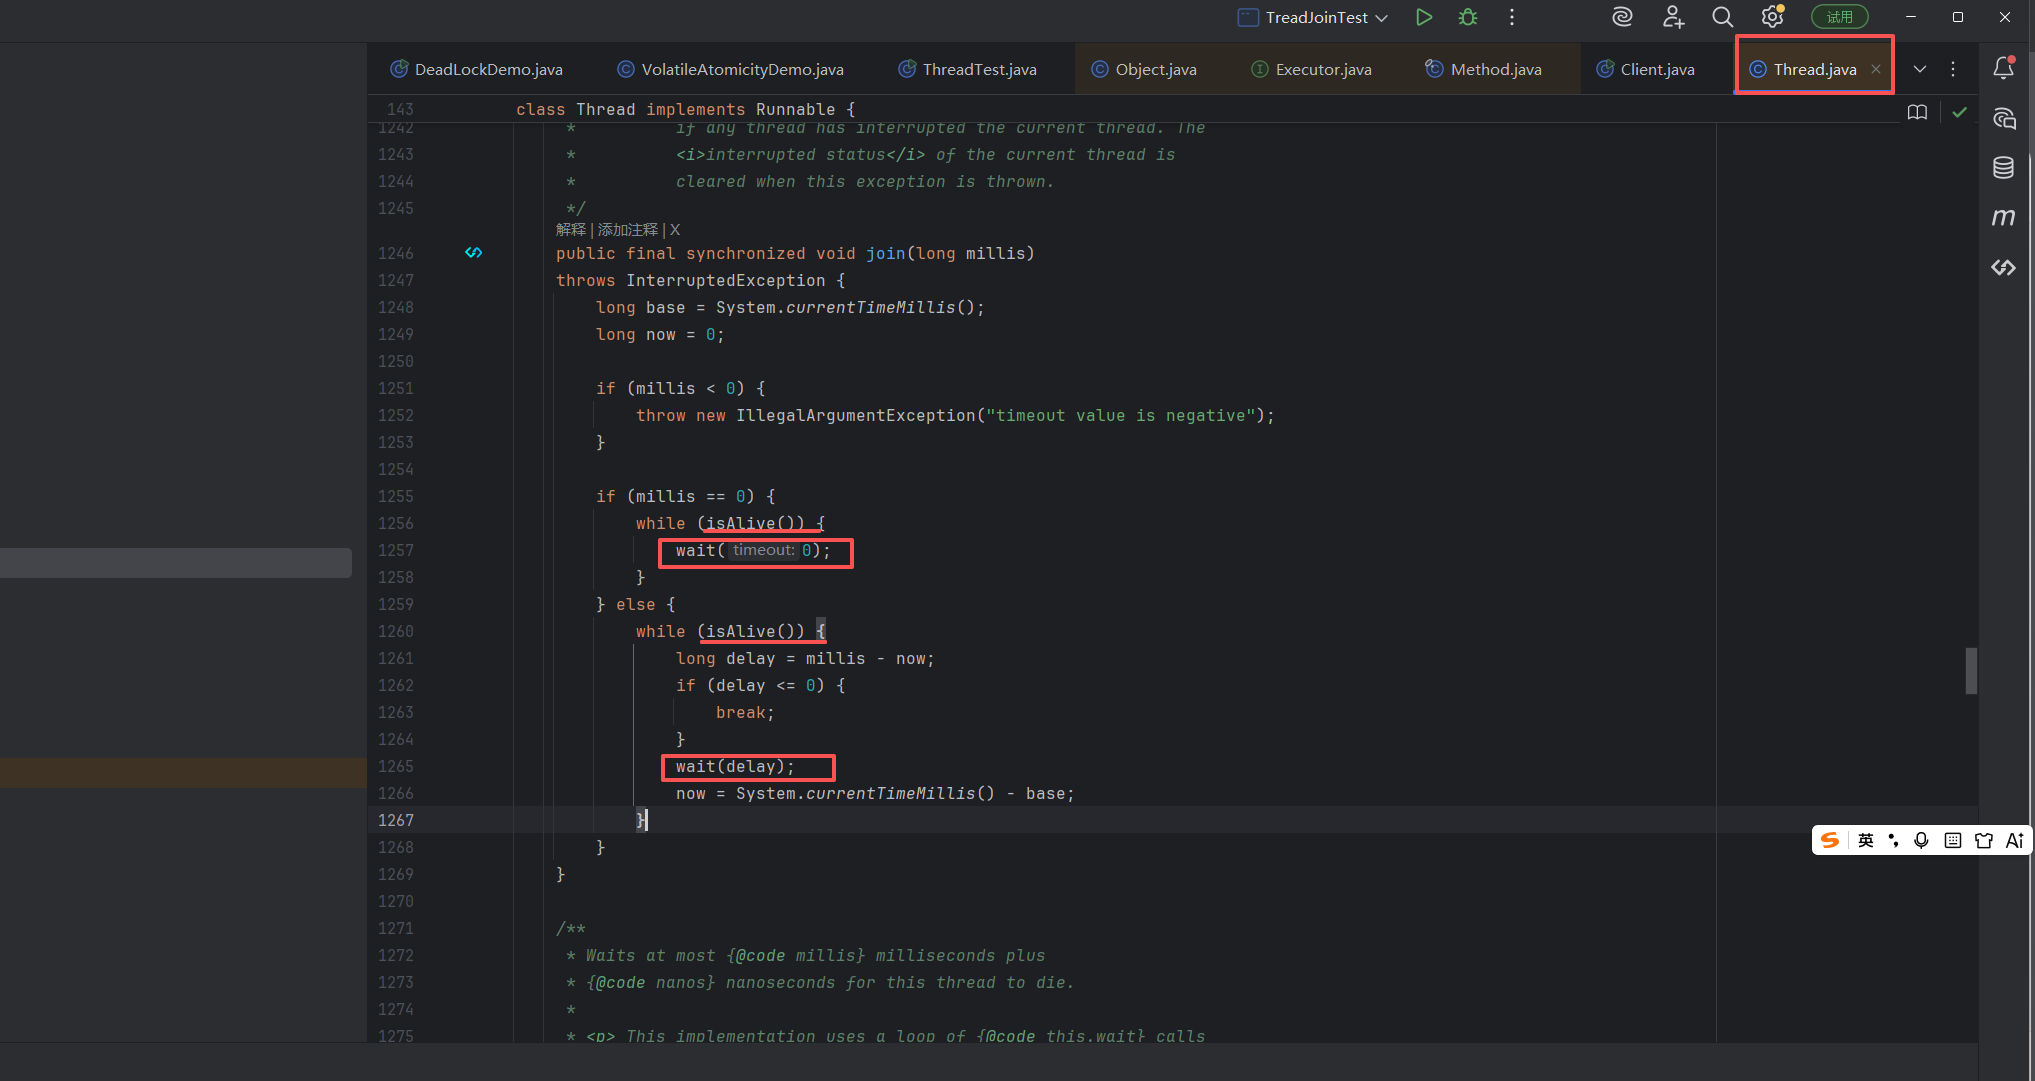The height and width of the screenshot is (1081, 2035).
Task: Run the TreadJoinTest configuration
Action: click(x=1424, y=17)
